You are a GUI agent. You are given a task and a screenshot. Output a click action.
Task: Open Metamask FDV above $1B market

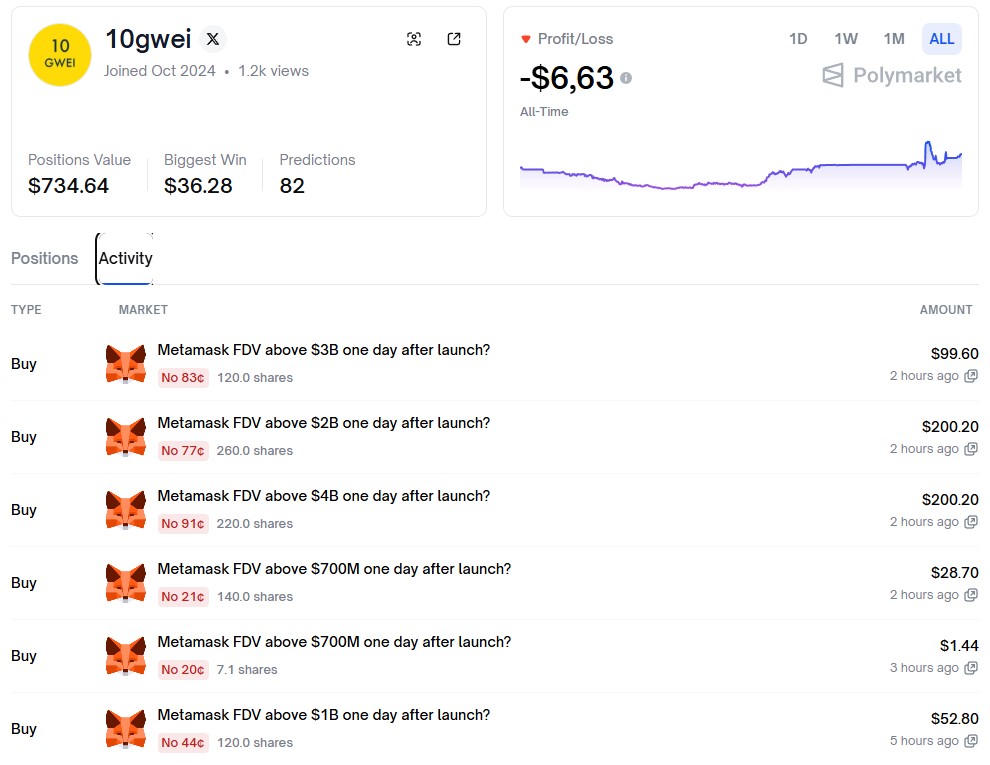point(323,715)
